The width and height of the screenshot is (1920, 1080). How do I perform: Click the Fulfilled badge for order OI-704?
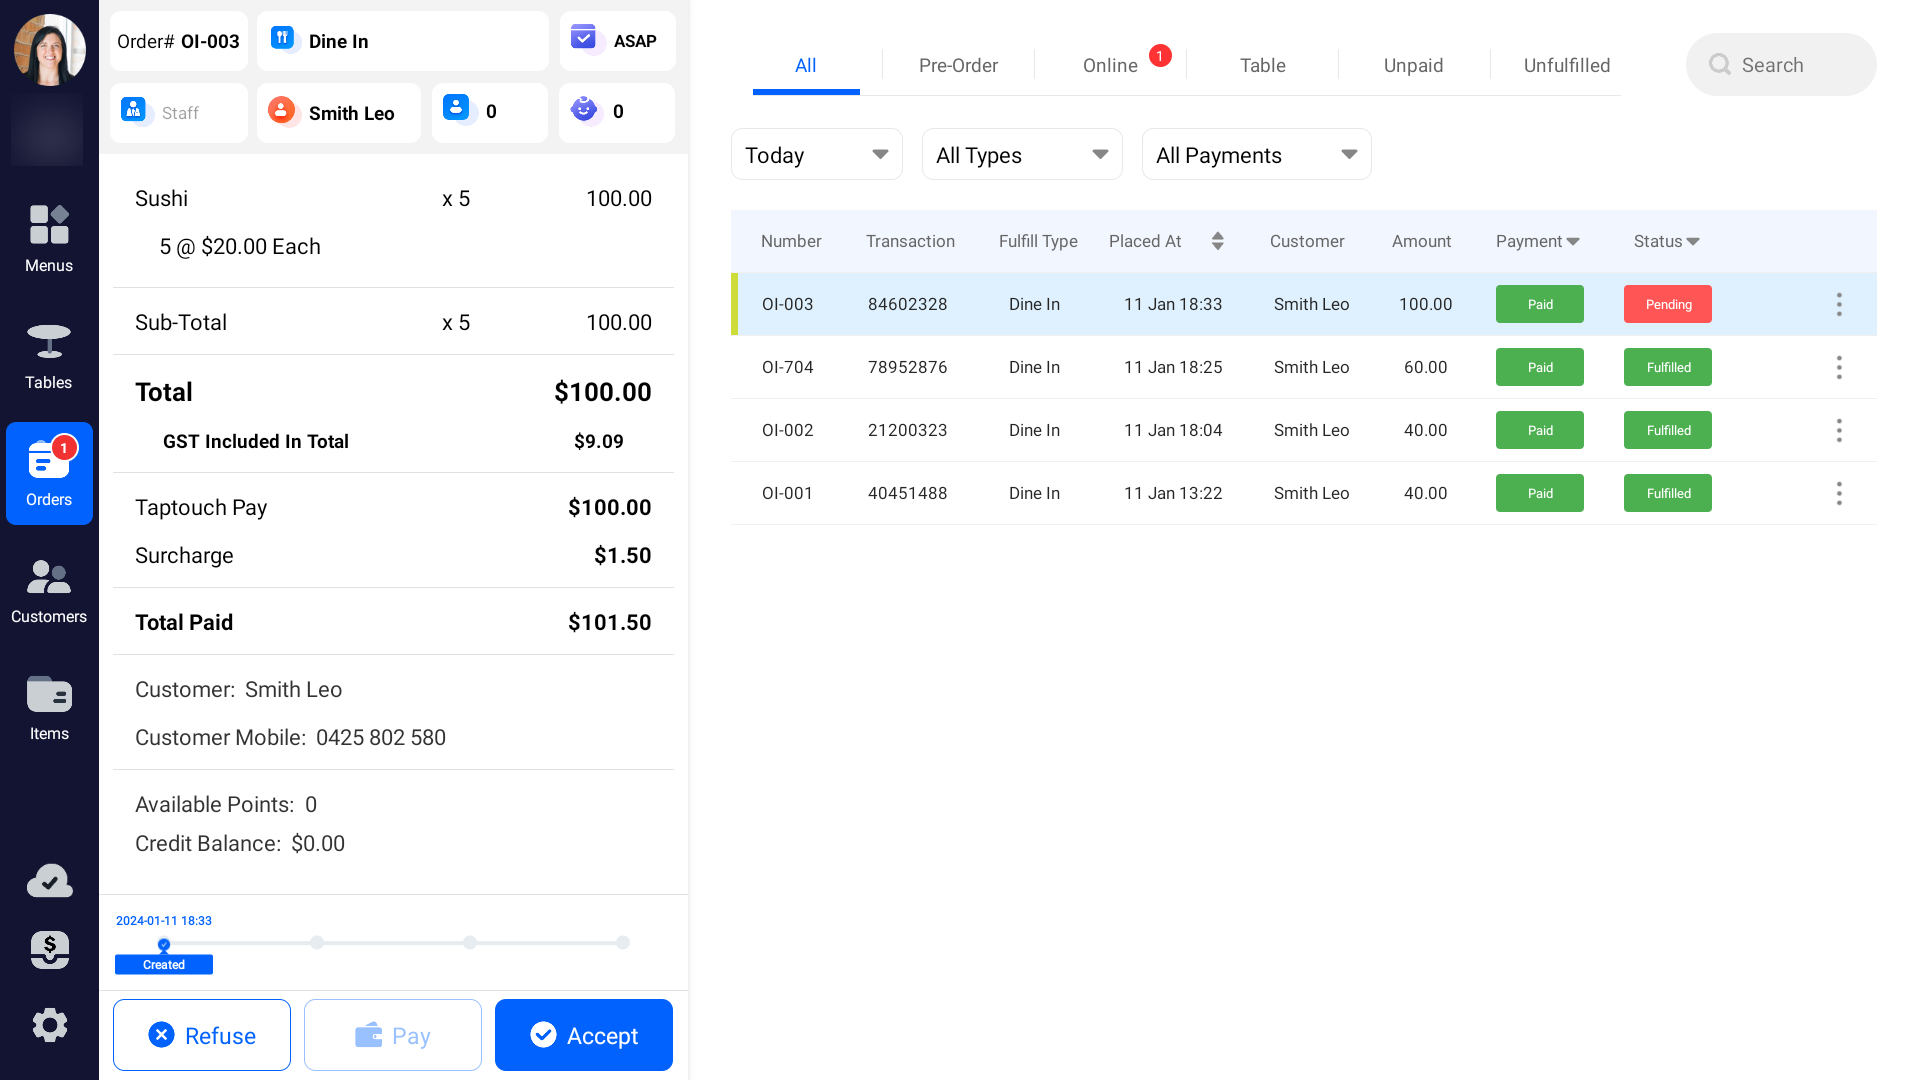click(1668, 367)
